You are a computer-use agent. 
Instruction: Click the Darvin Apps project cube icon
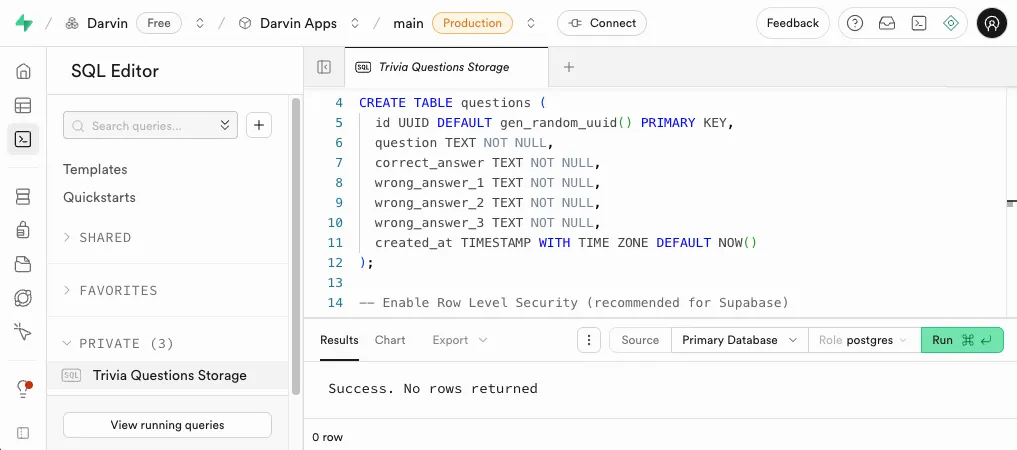[x=245, y=23]
